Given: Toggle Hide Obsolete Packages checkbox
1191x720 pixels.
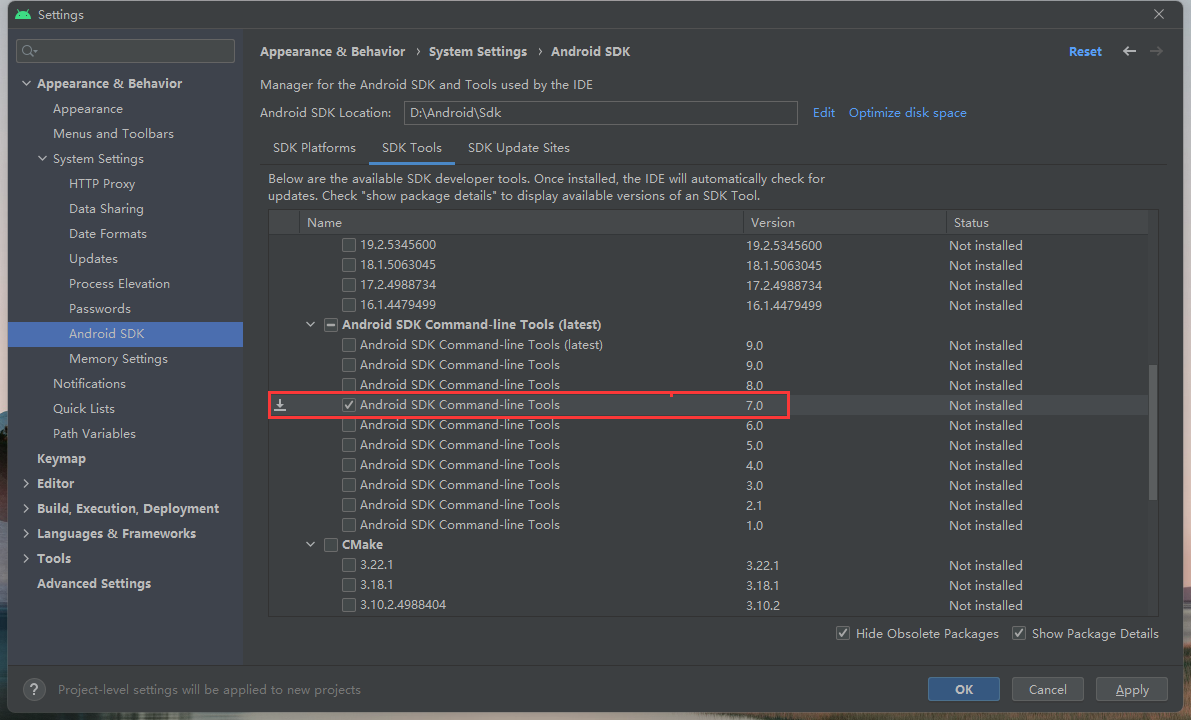Looking at the screenshot, I should 843,633.
